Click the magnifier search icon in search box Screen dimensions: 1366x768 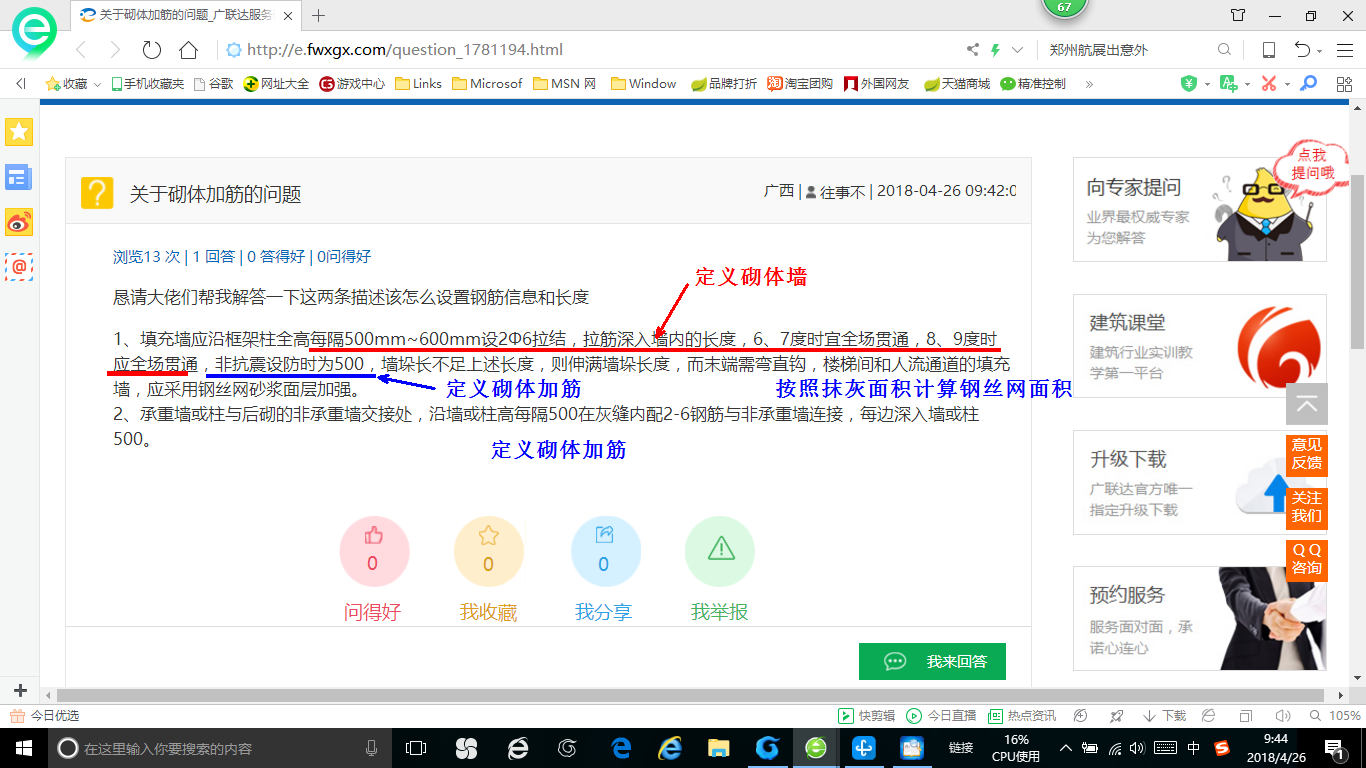[1224, 50]
